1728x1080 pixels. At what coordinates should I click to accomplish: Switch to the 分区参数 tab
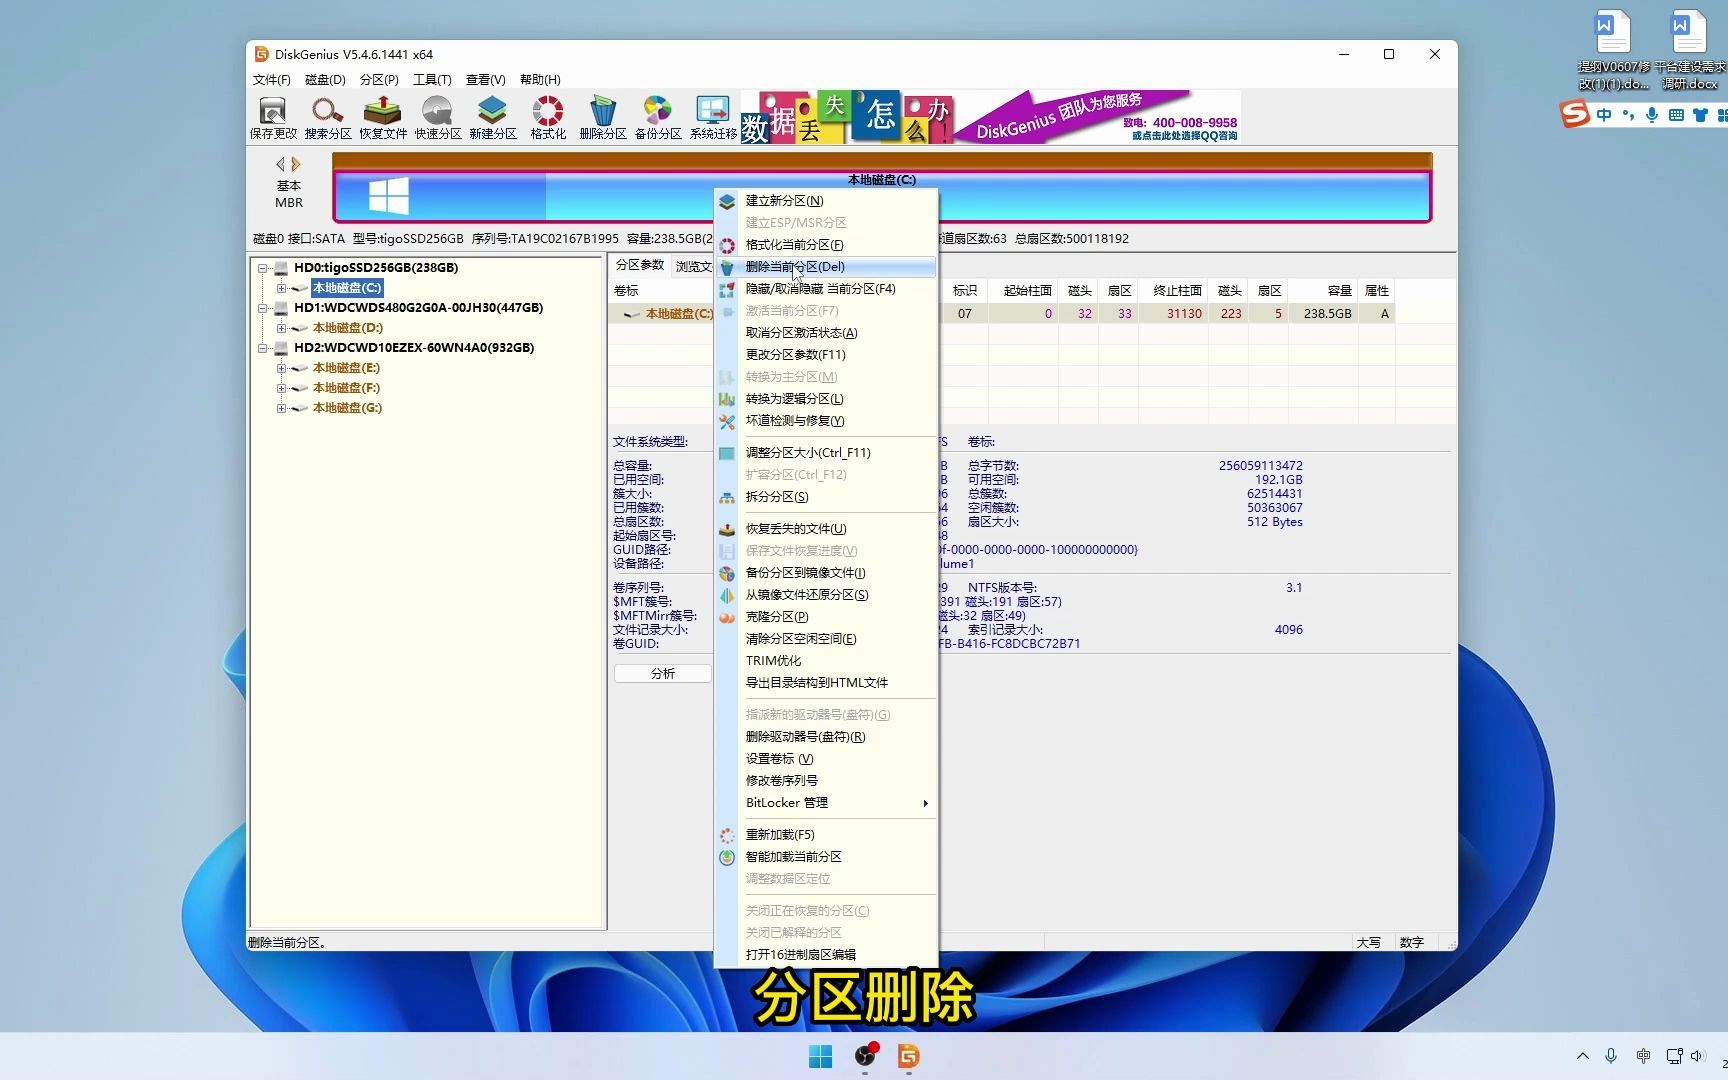(x=640, y=265)
